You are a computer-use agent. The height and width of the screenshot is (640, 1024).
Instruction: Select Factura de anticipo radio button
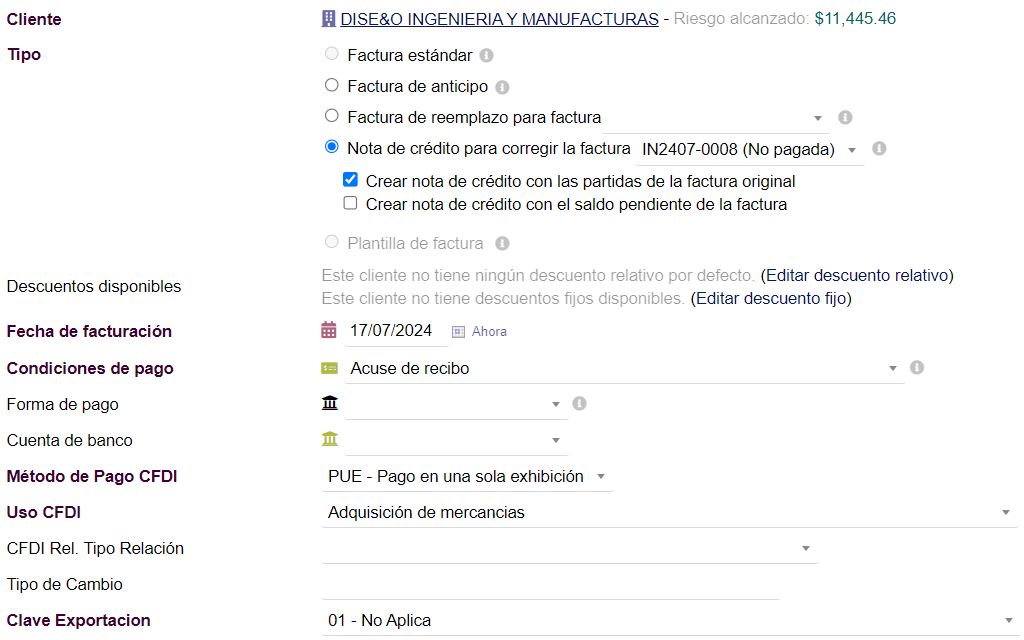(x=332, y=86)
